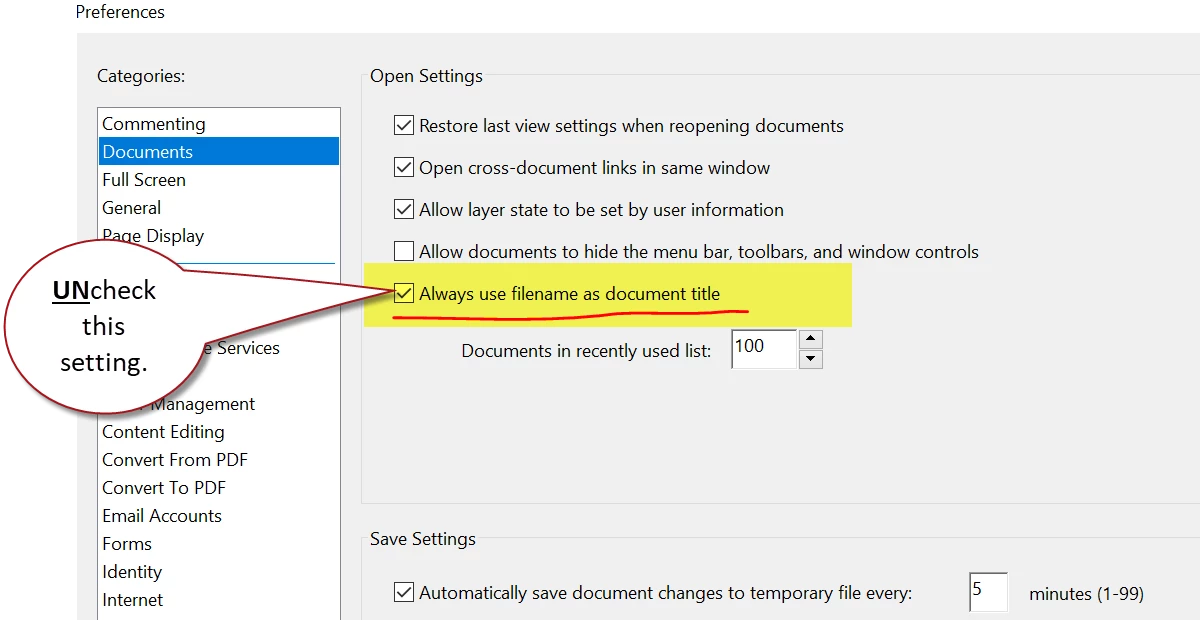
Task: Select Content Editing category
Action: coord(219,432)
